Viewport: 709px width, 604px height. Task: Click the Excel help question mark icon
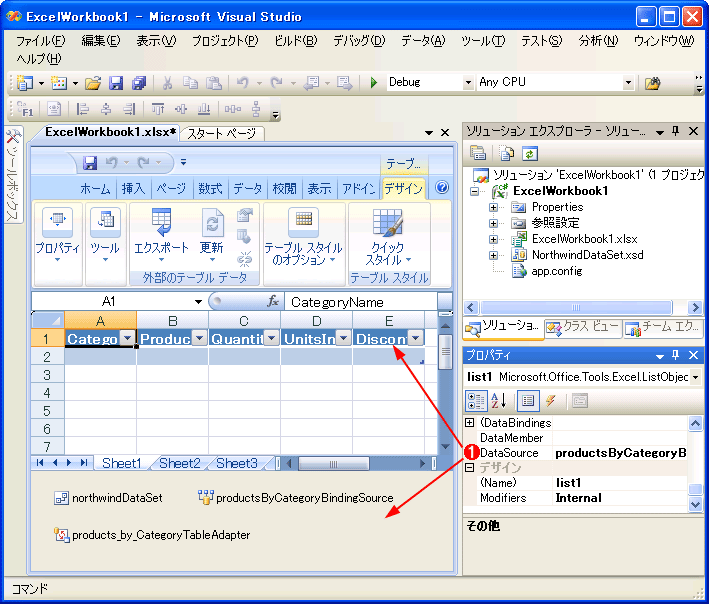click(442, 187)
